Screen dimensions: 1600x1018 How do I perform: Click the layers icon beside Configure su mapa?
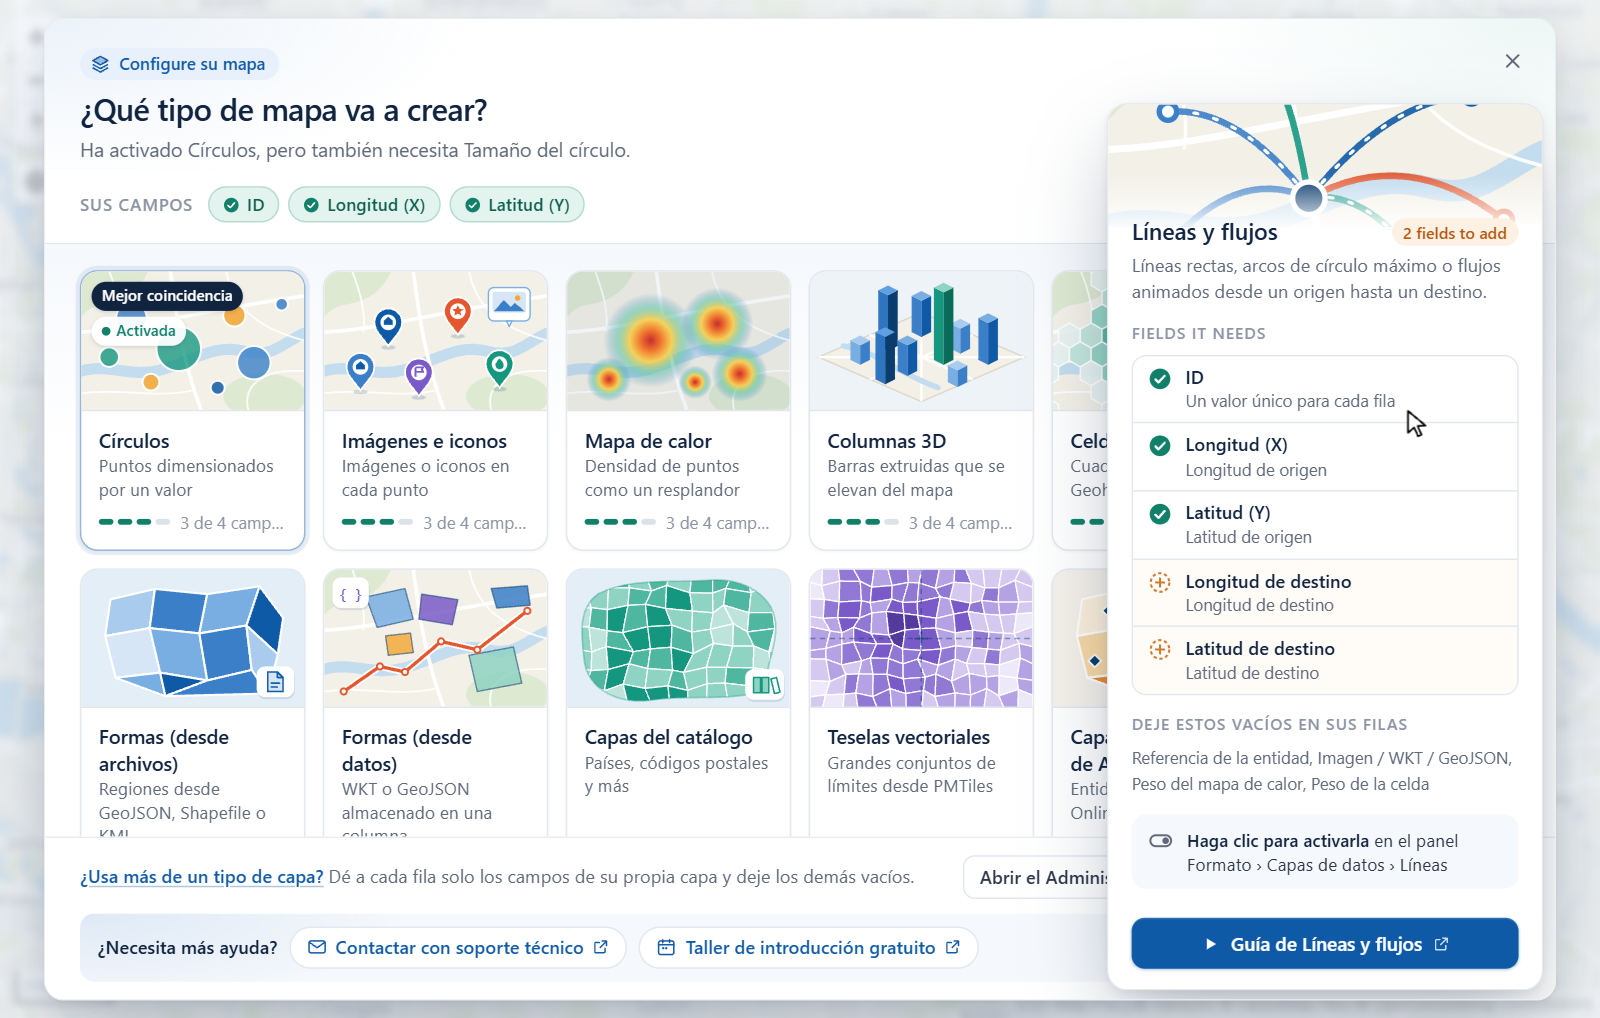pyautogui.click(x=100, y=64)
